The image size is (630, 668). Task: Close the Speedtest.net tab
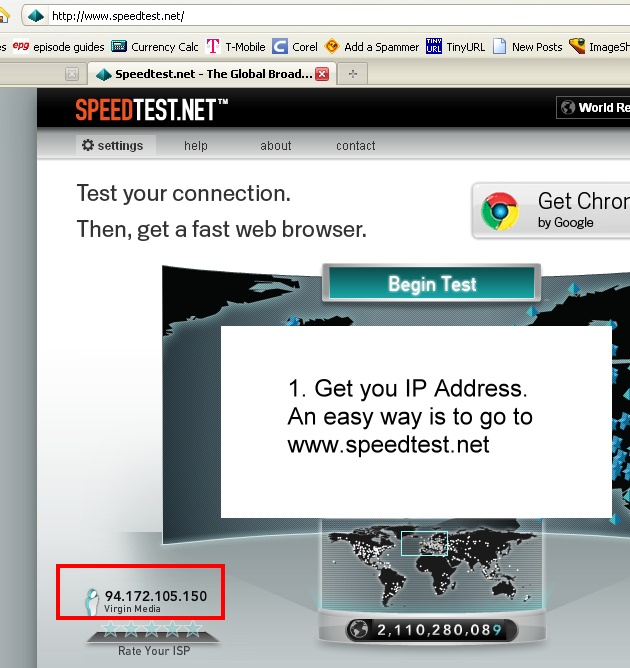[x=322, y=74]
